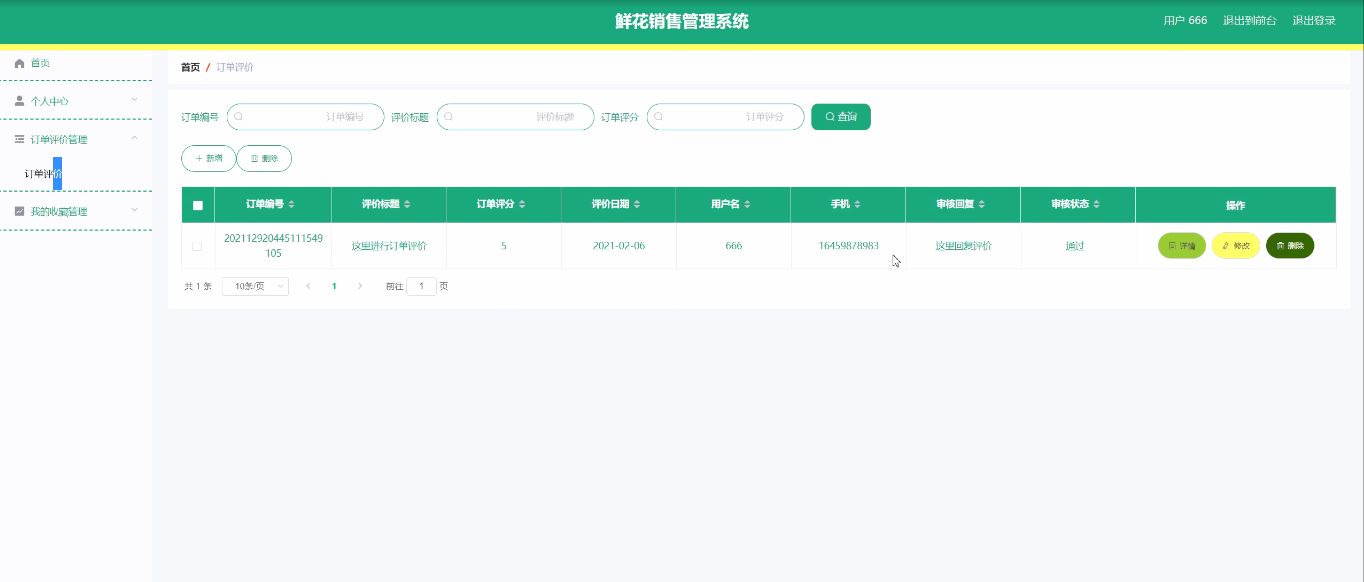Click the 订单评价管理 sidebar menu label
Image resolution: width=1364 pixels, height=582 pixels.
pyautogui.click(x=58, y=139)
